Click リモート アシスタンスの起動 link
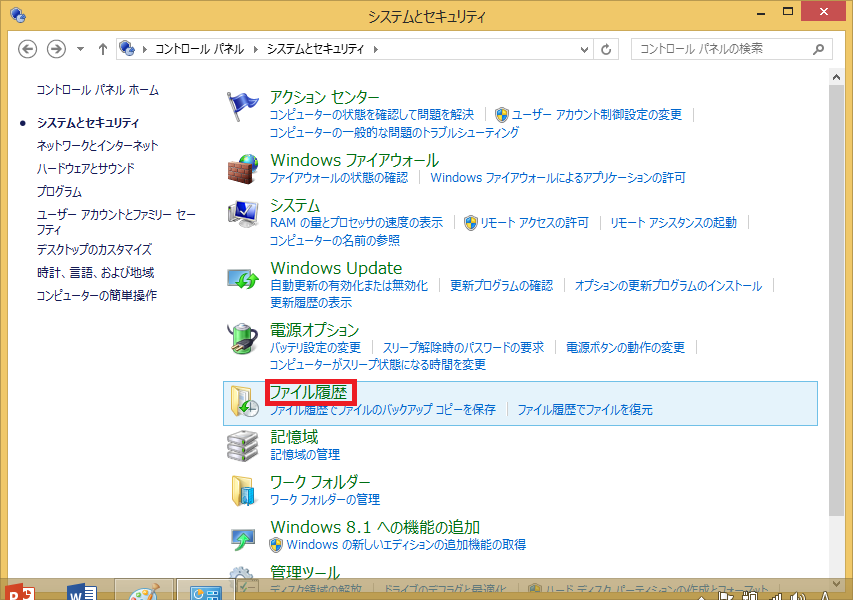 (673, 223)
